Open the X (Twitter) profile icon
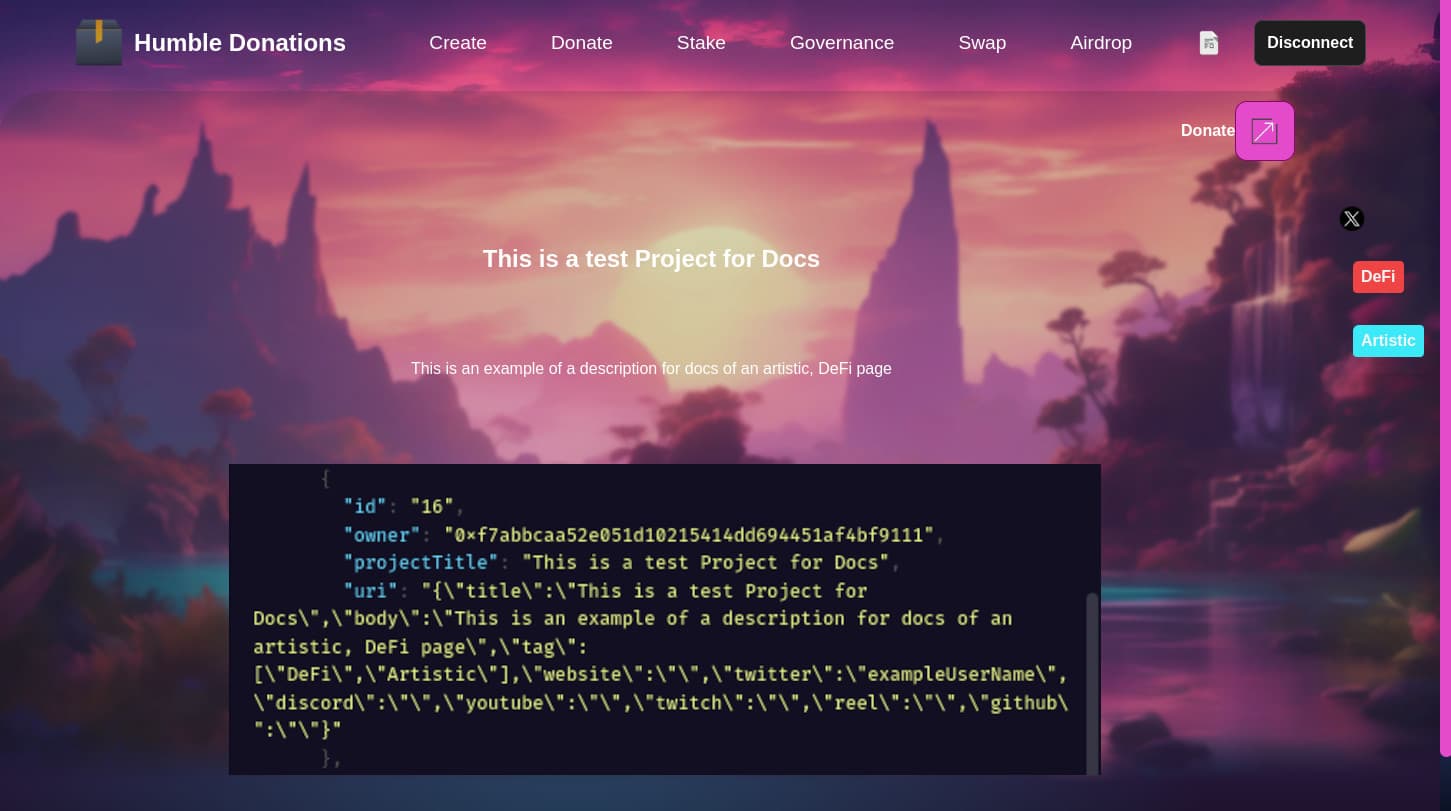 click(1352, 219)
